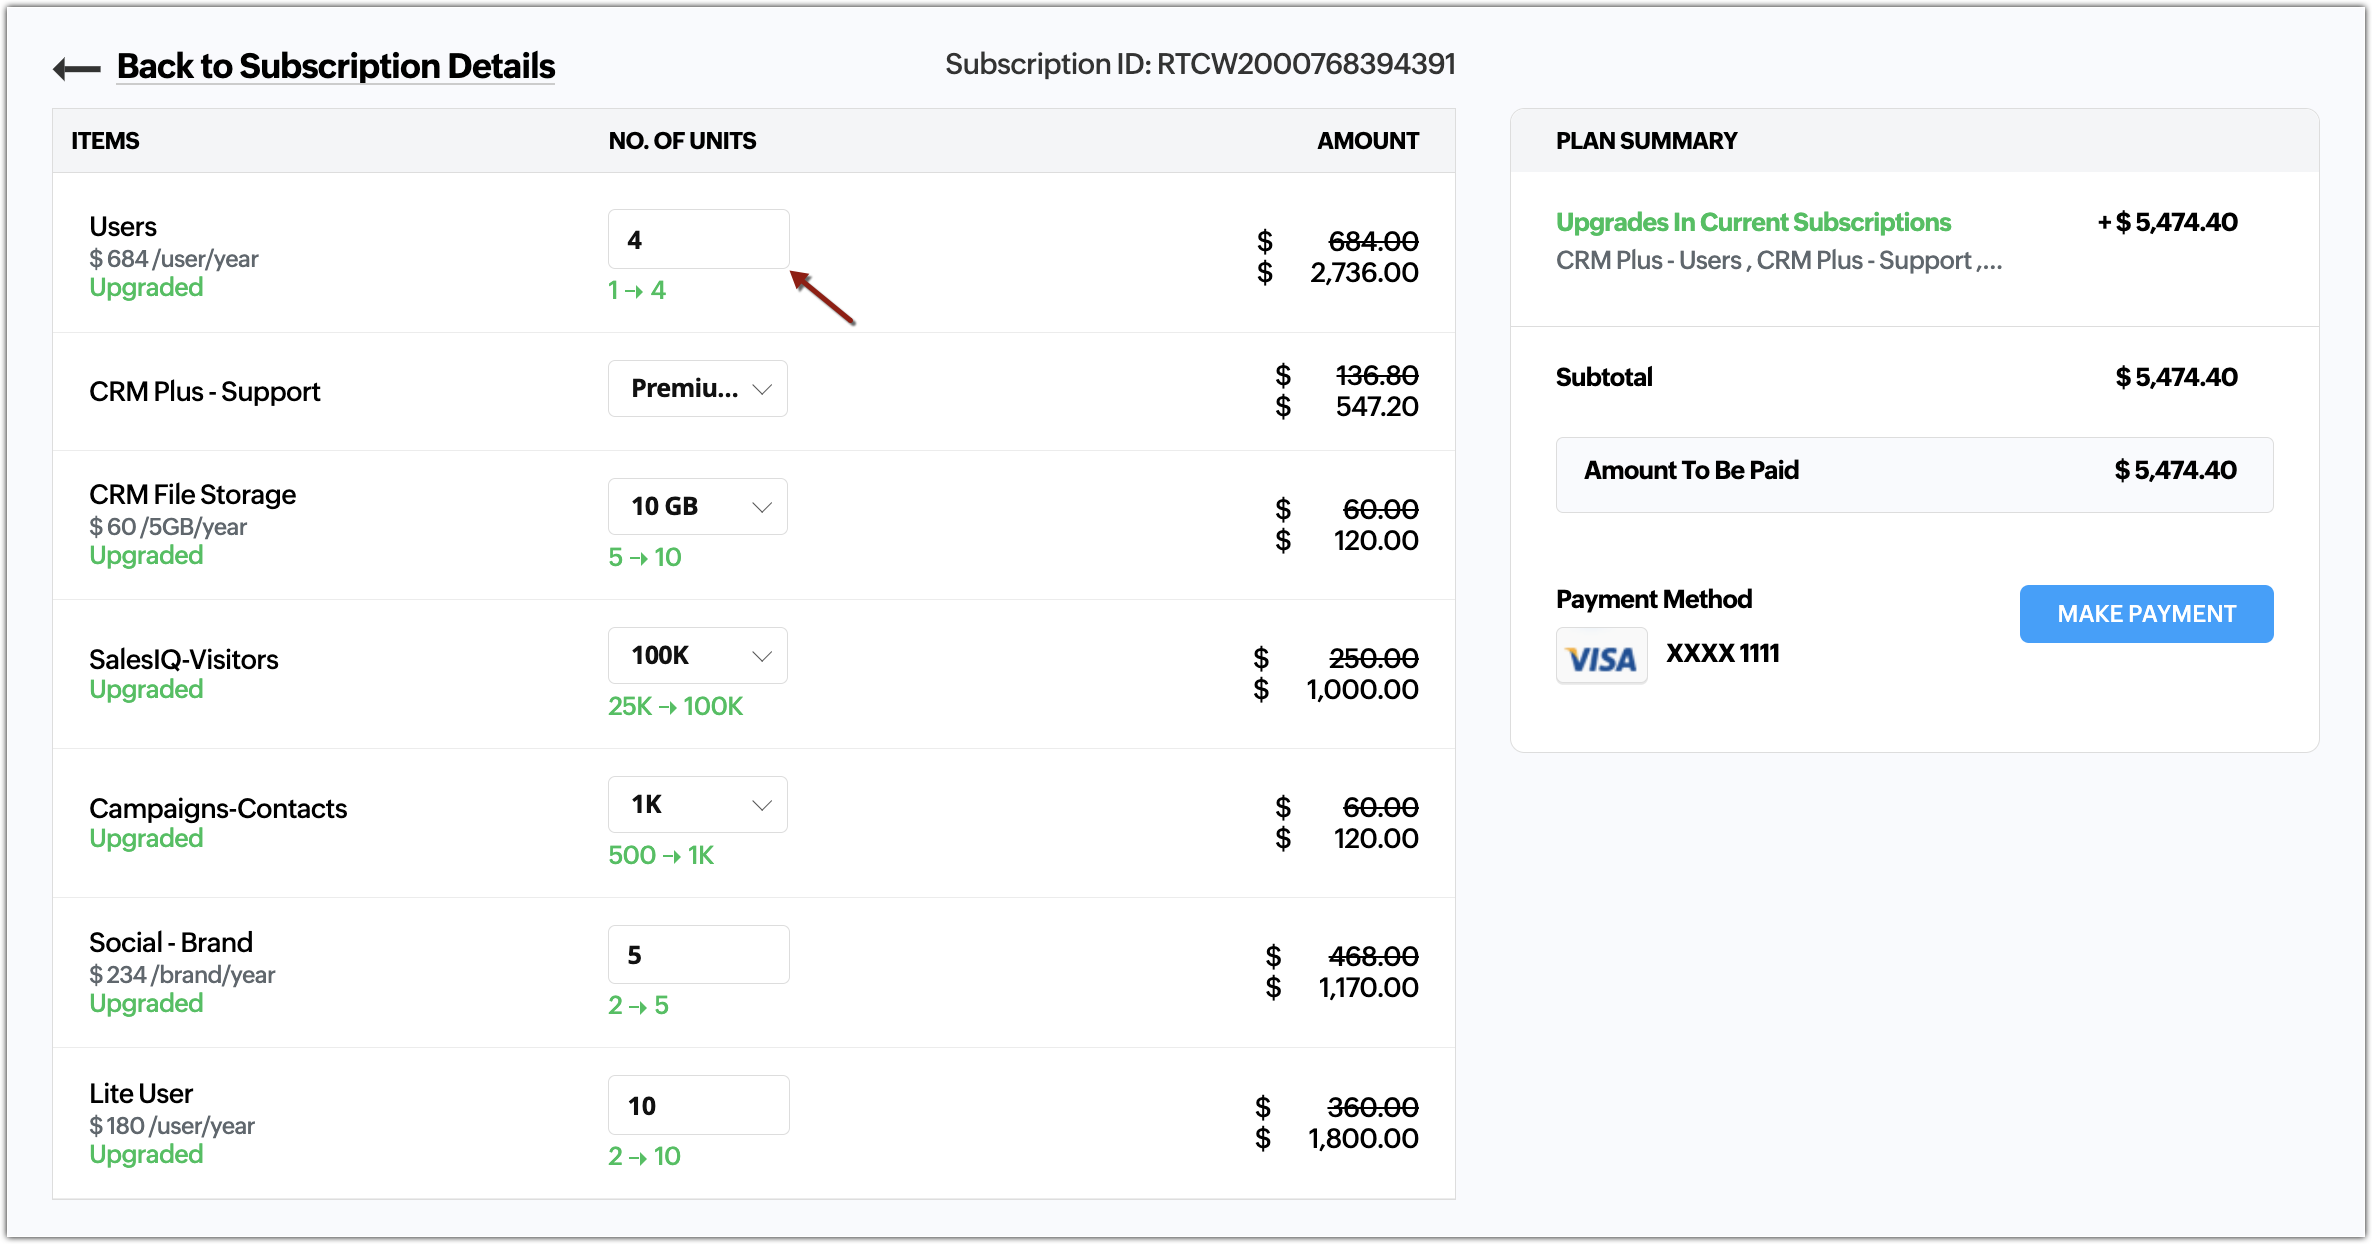Click the 2 → 10 Lite User change text
The width and height of the screenshot is (2372, 1244).
point(644,1156)
